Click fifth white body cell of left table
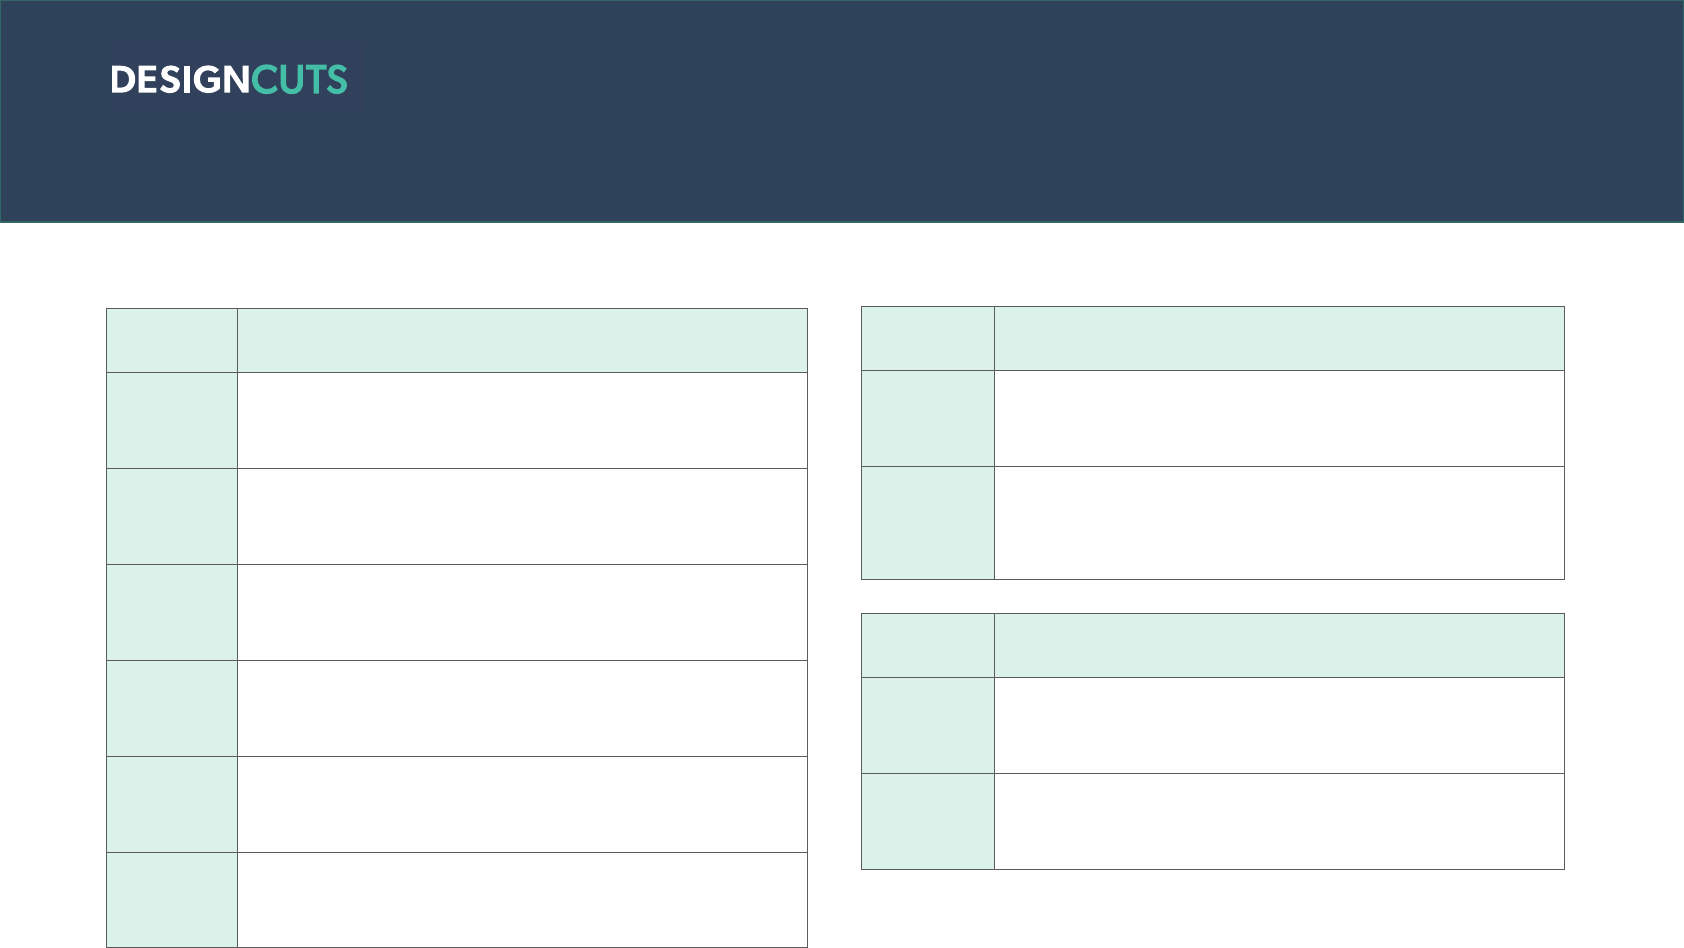Image resolution: width=1684 pixels, height=948 pixels. [522, 805]
